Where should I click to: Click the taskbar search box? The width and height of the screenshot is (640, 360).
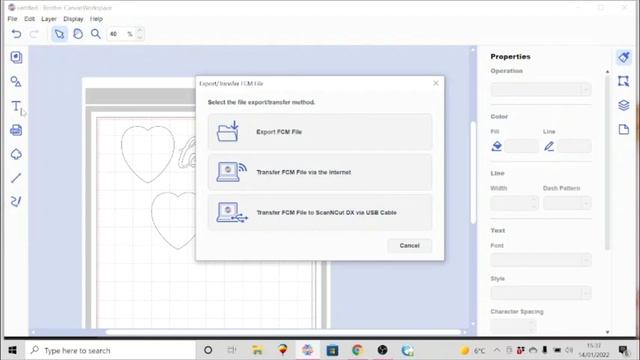[x=111, y=350]
